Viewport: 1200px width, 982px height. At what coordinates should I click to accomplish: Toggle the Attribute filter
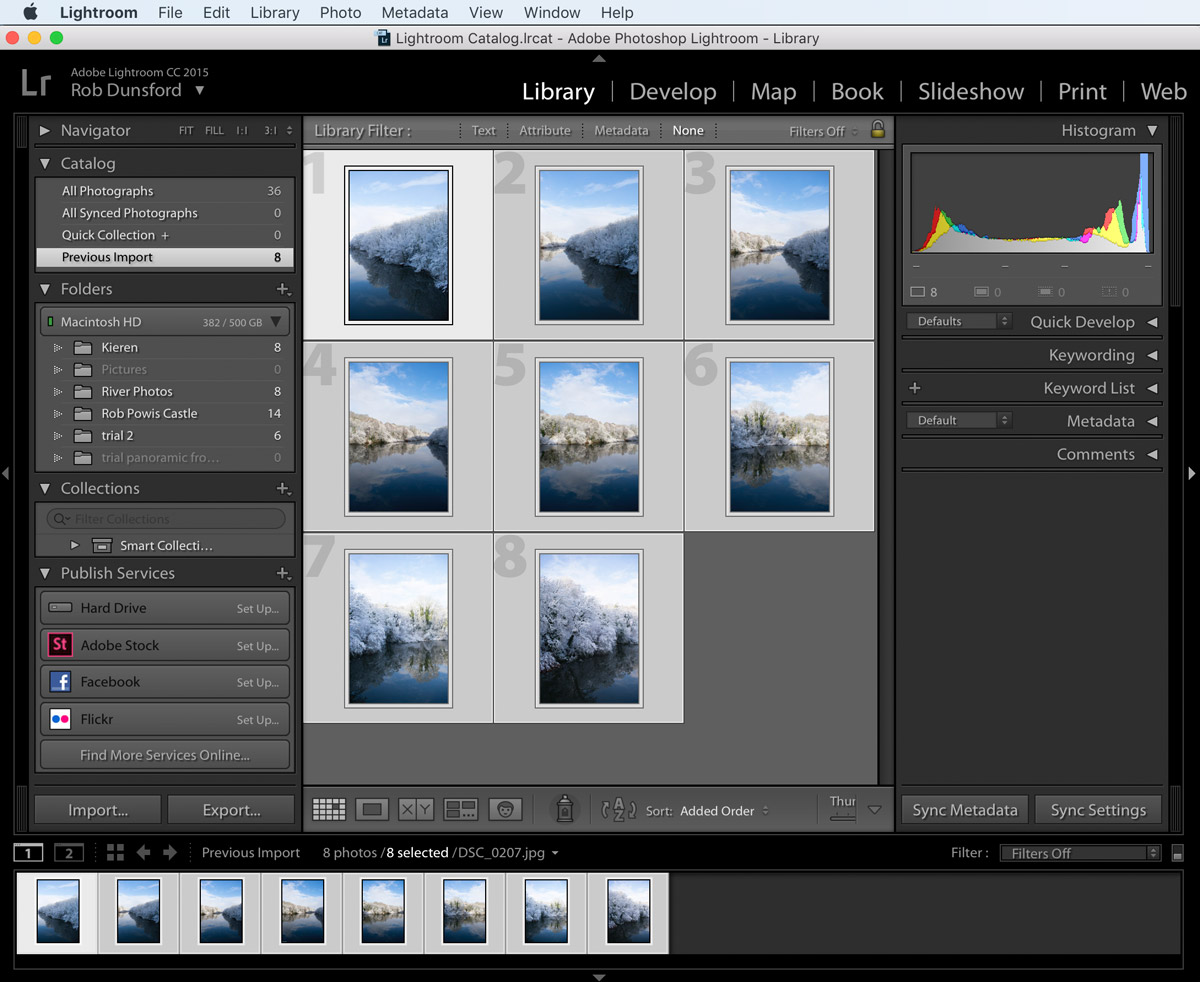(545, 130)
